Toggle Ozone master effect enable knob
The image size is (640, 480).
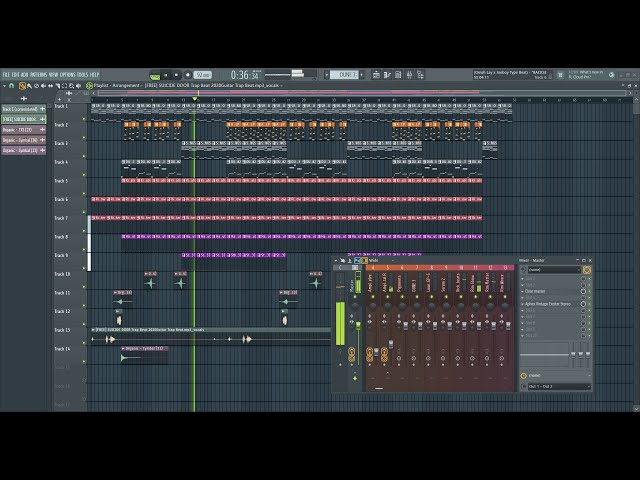[583, 291]
